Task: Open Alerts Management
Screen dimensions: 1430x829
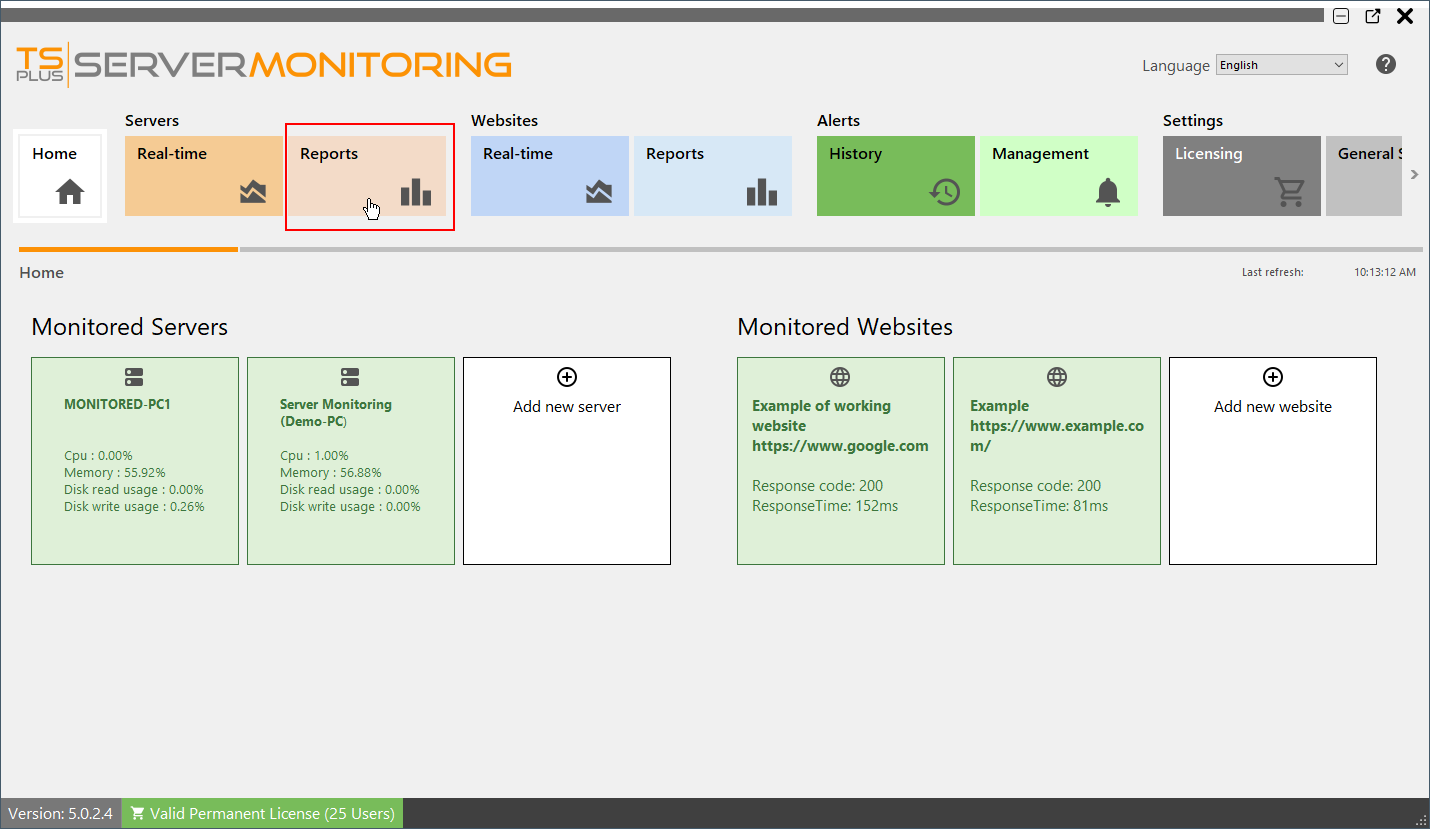Action: [1058, 176]
